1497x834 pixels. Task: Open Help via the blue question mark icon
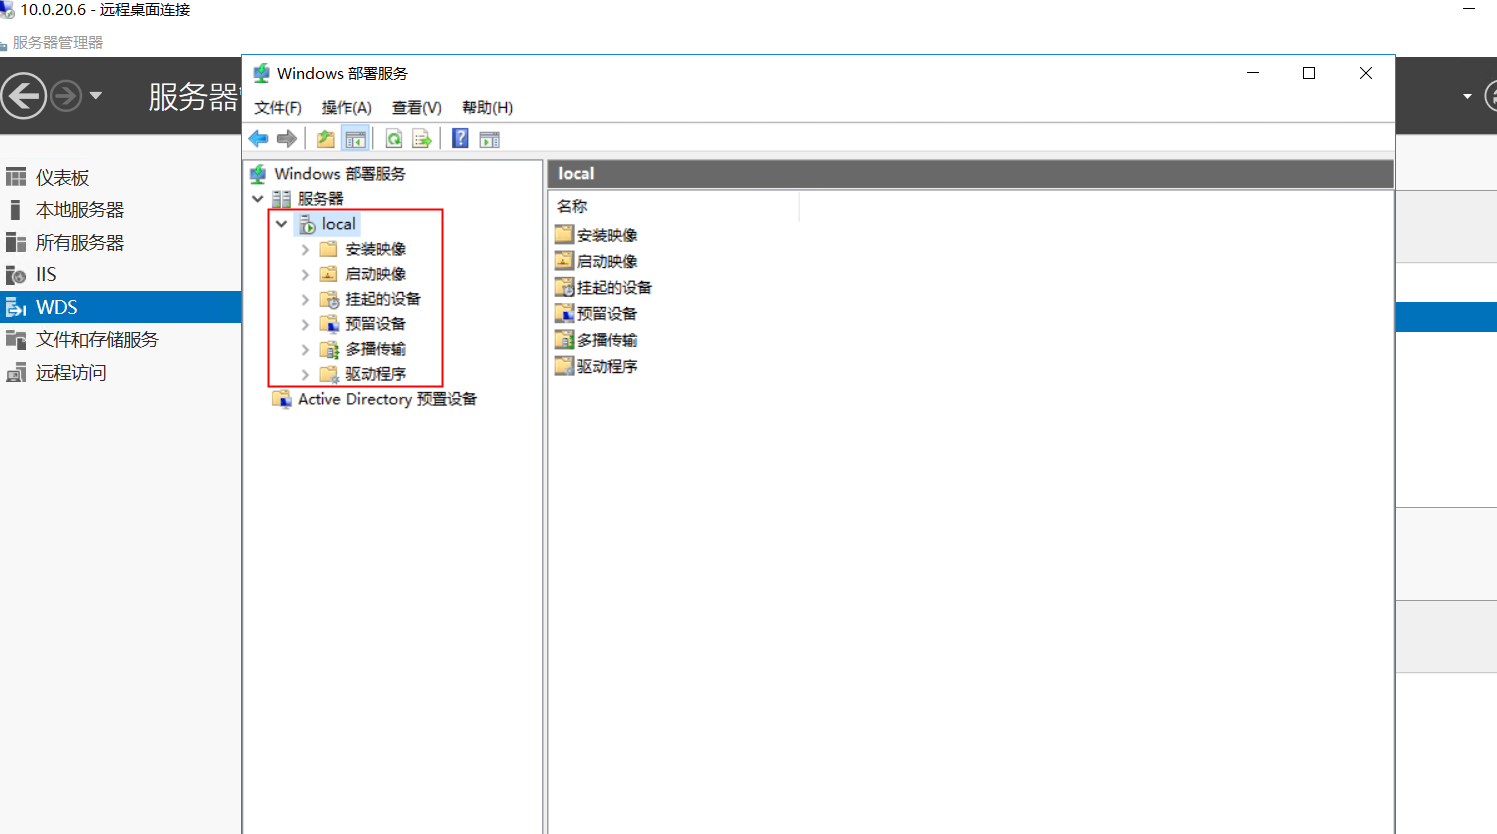point(460,139)
